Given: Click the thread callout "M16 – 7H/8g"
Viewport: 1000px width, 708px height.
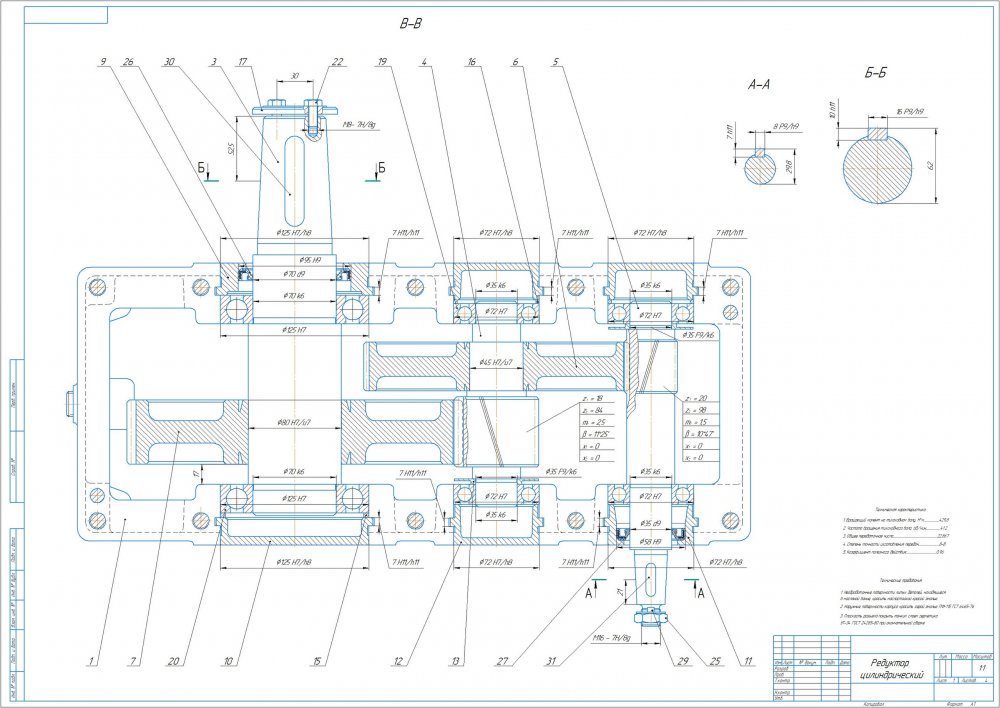Looking at the screenshot, I should (x=612, y=637).
